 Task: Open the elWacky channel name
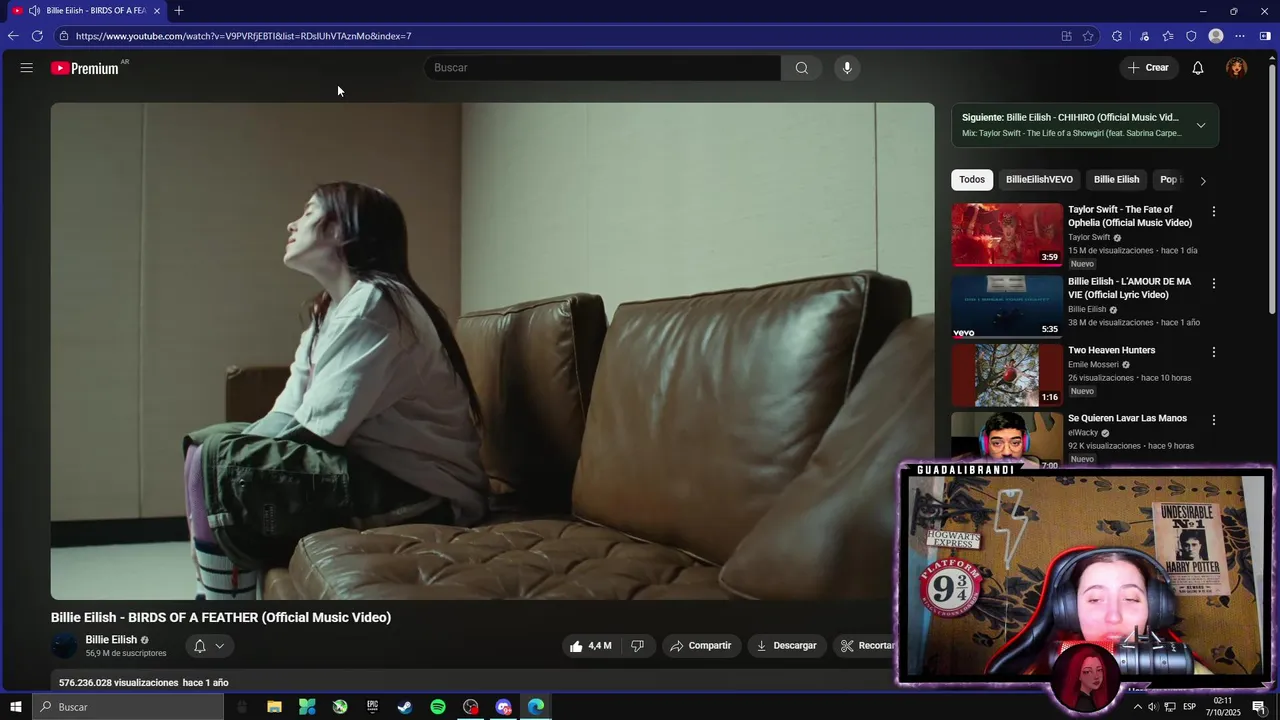click(1083, 433)
